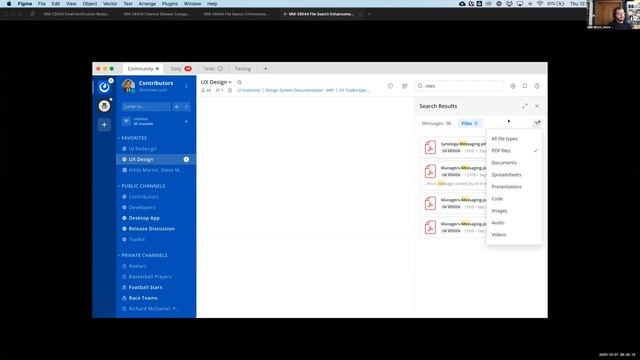The width and height of the screenshot is (640, 360).
Task: Collapse the PRIVATE CHANNELS section
Action: (143, 256)
